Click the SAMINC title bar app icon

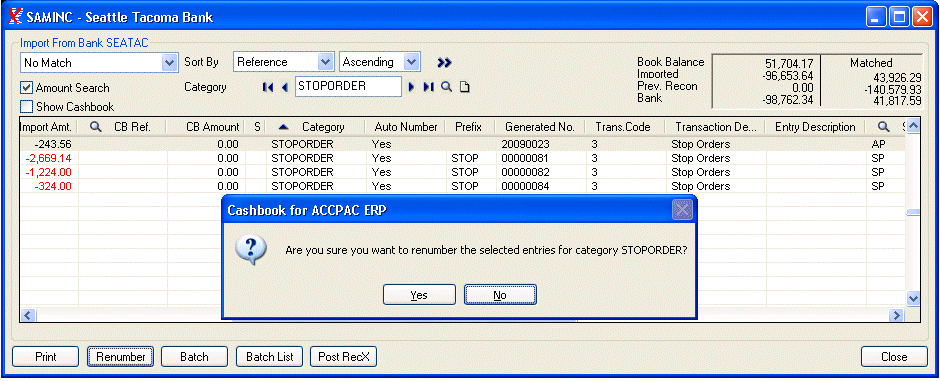click(16, 17)
